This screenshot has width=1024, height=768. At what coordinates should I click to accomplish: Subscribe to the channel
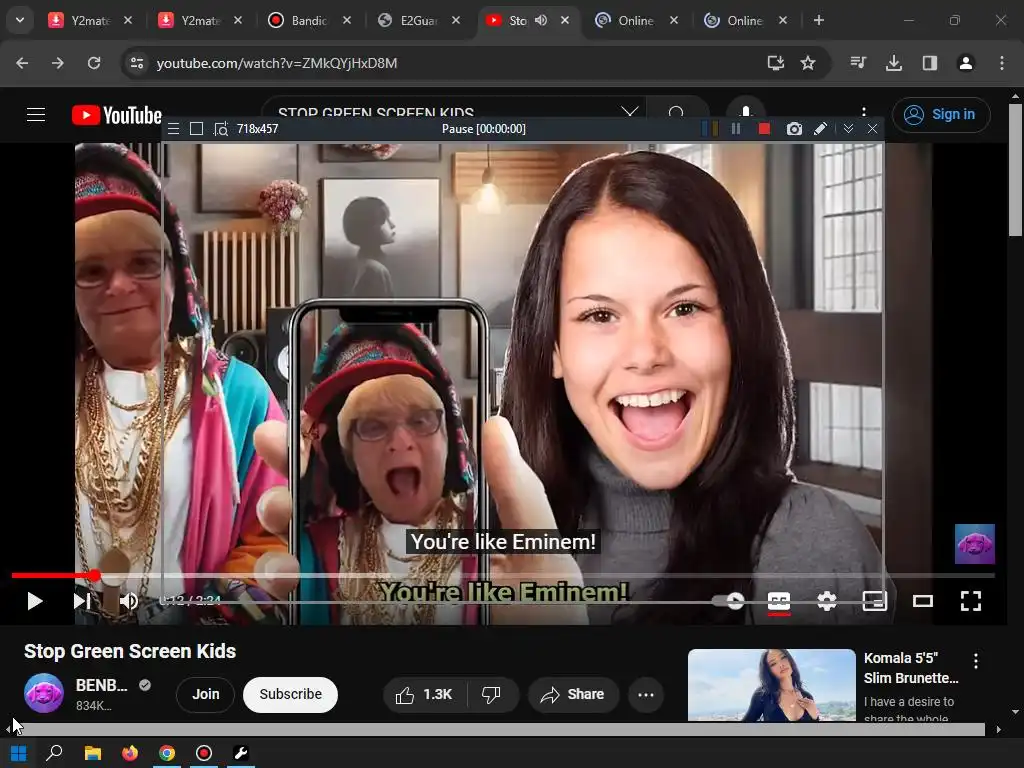tap(291, 694)
